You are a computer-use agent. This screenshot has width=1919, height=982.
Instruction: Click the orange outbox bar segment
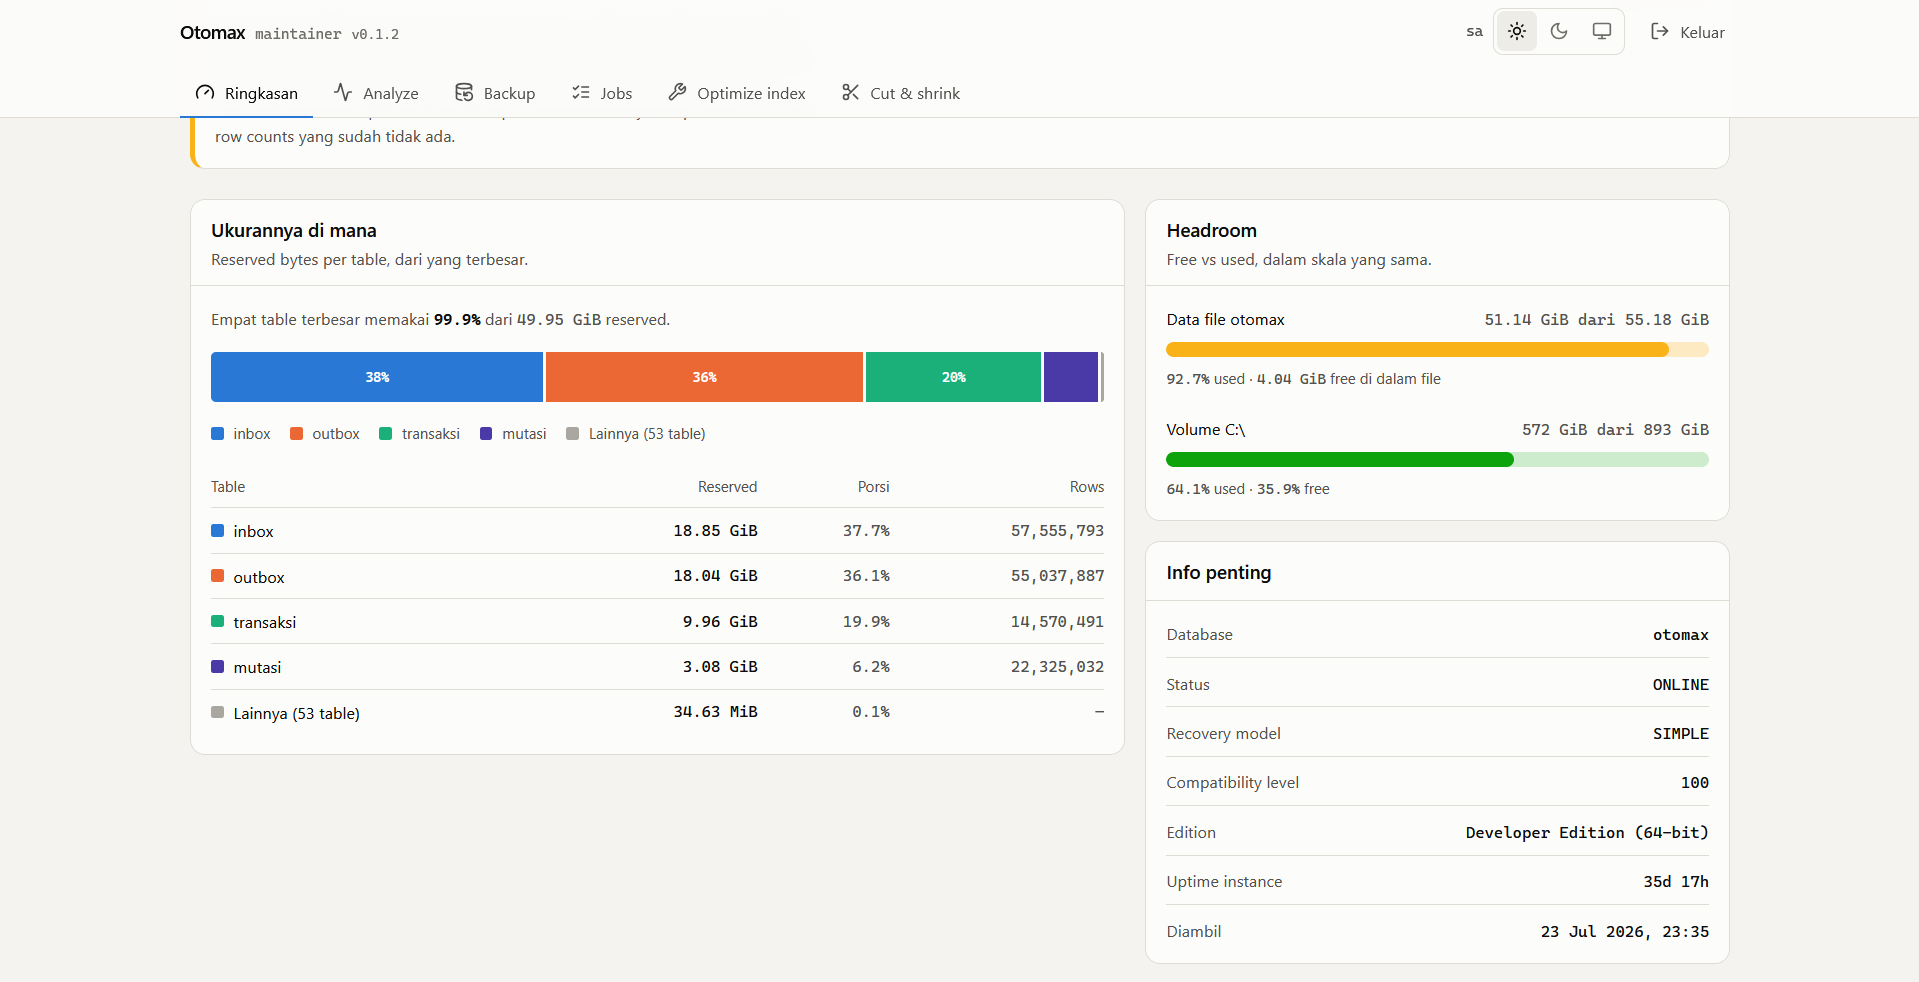(x=704, y=377)
